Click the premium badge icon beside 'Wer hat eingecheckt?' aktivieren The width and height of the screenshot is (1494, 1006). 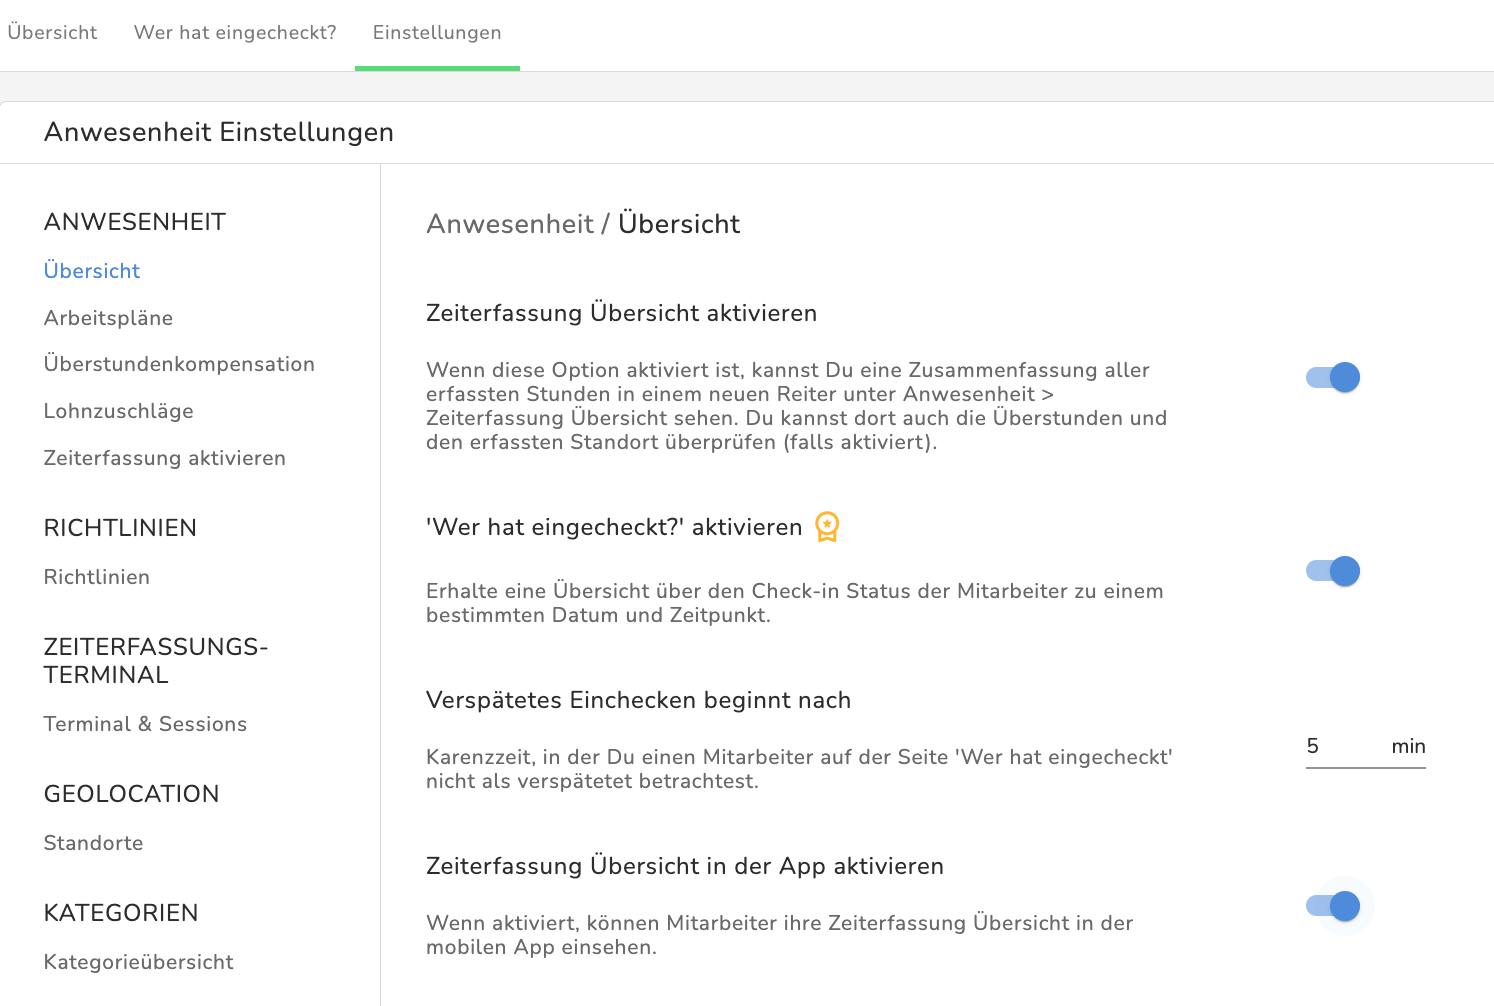(x=827, y=526)
